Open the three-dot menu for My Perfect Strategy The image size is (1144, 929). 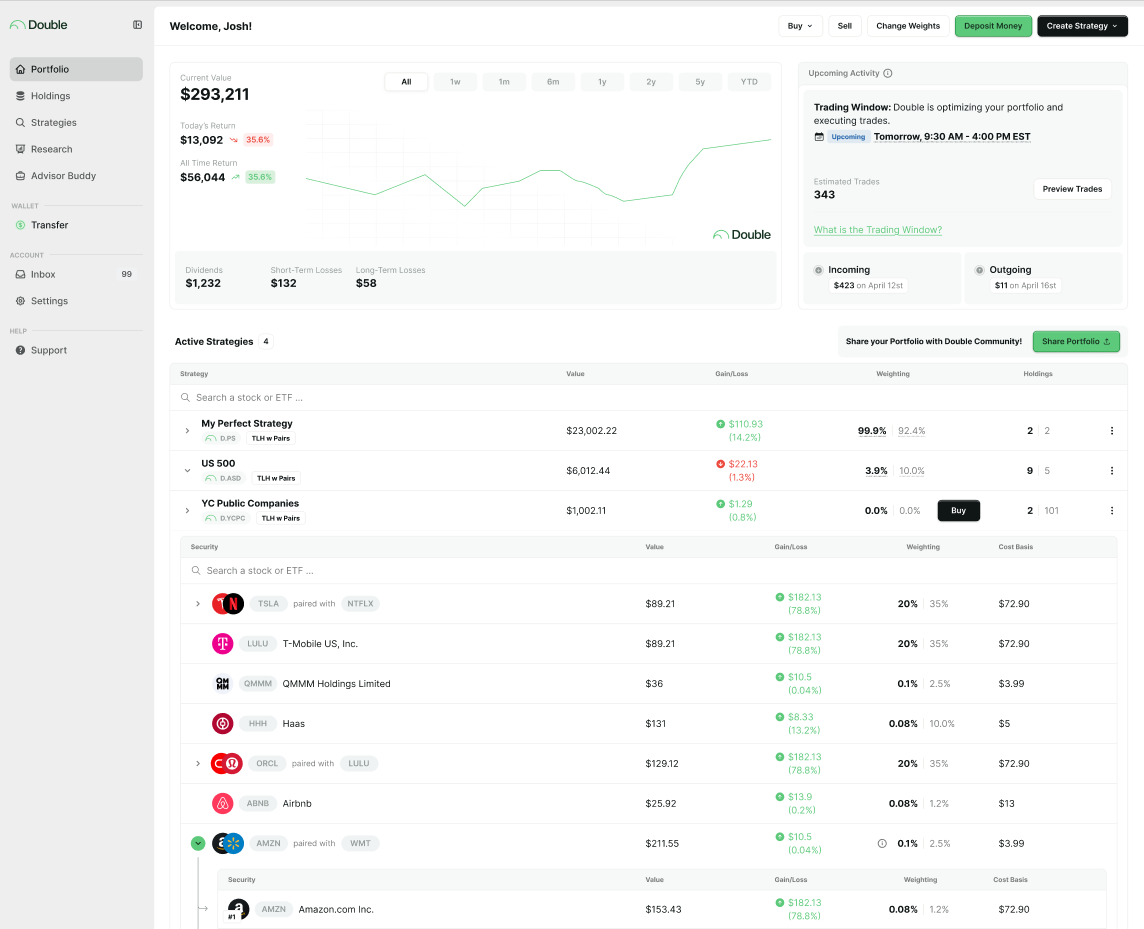(x=1111, y=430)
